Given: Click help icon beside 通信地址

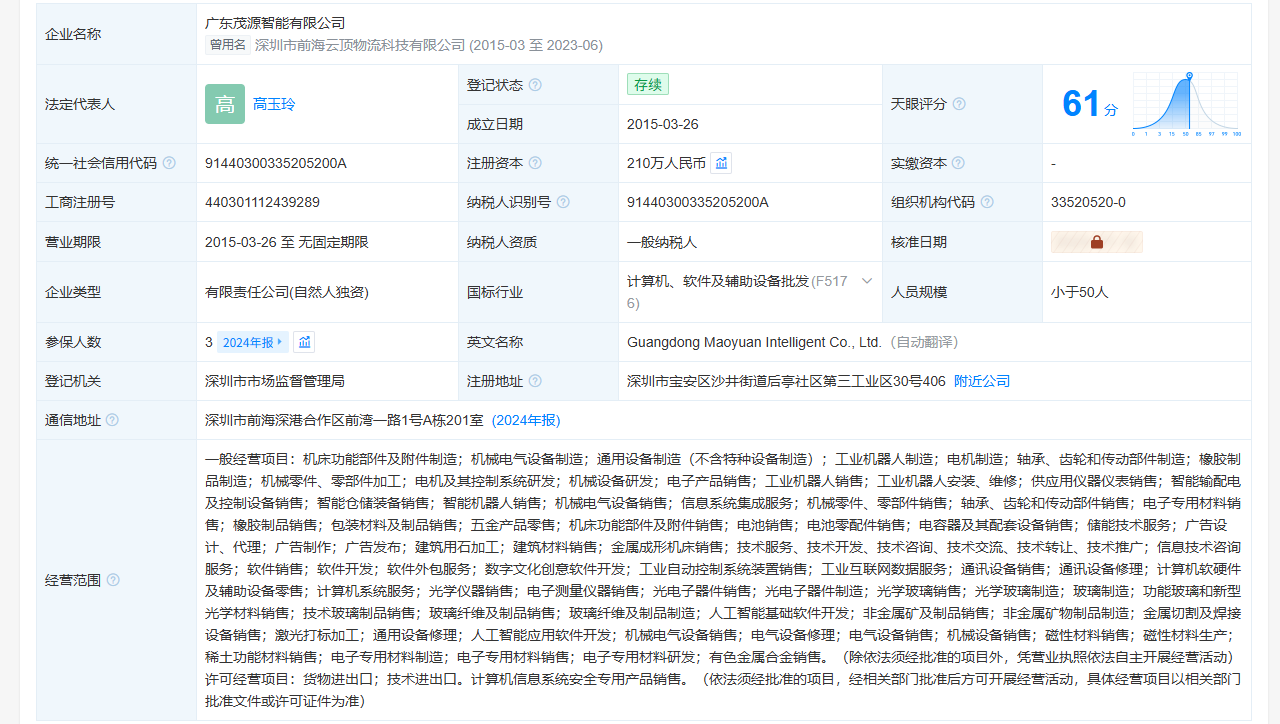Looking at the screenshot, I should (x=112, y=420).
